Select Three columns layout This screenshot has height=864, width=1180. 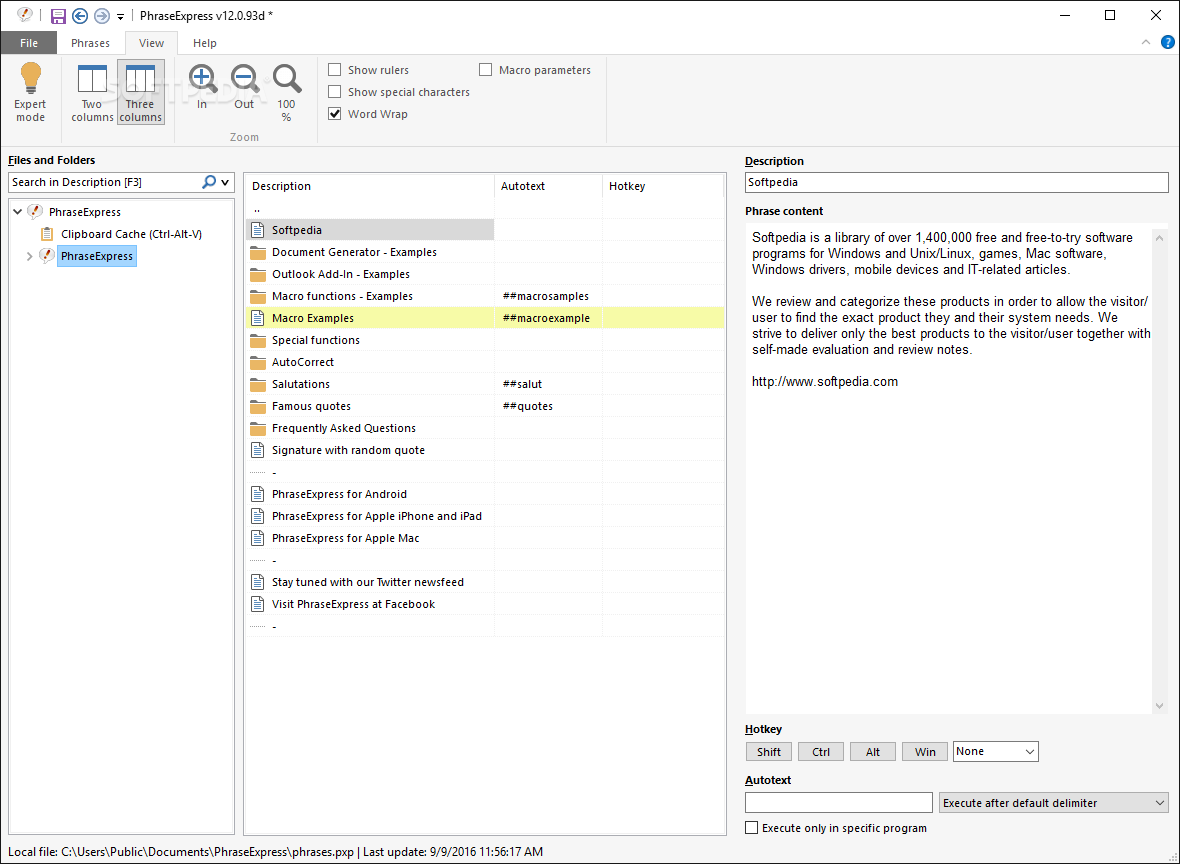point(140,93)
